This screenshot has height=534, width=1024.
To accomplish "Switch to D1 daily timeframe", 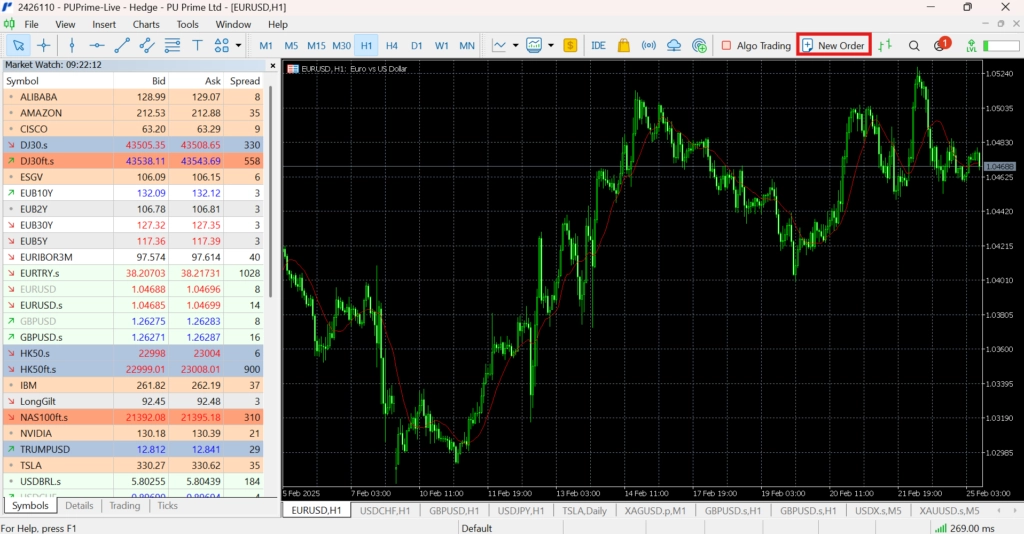I will (x=417, y=46).
